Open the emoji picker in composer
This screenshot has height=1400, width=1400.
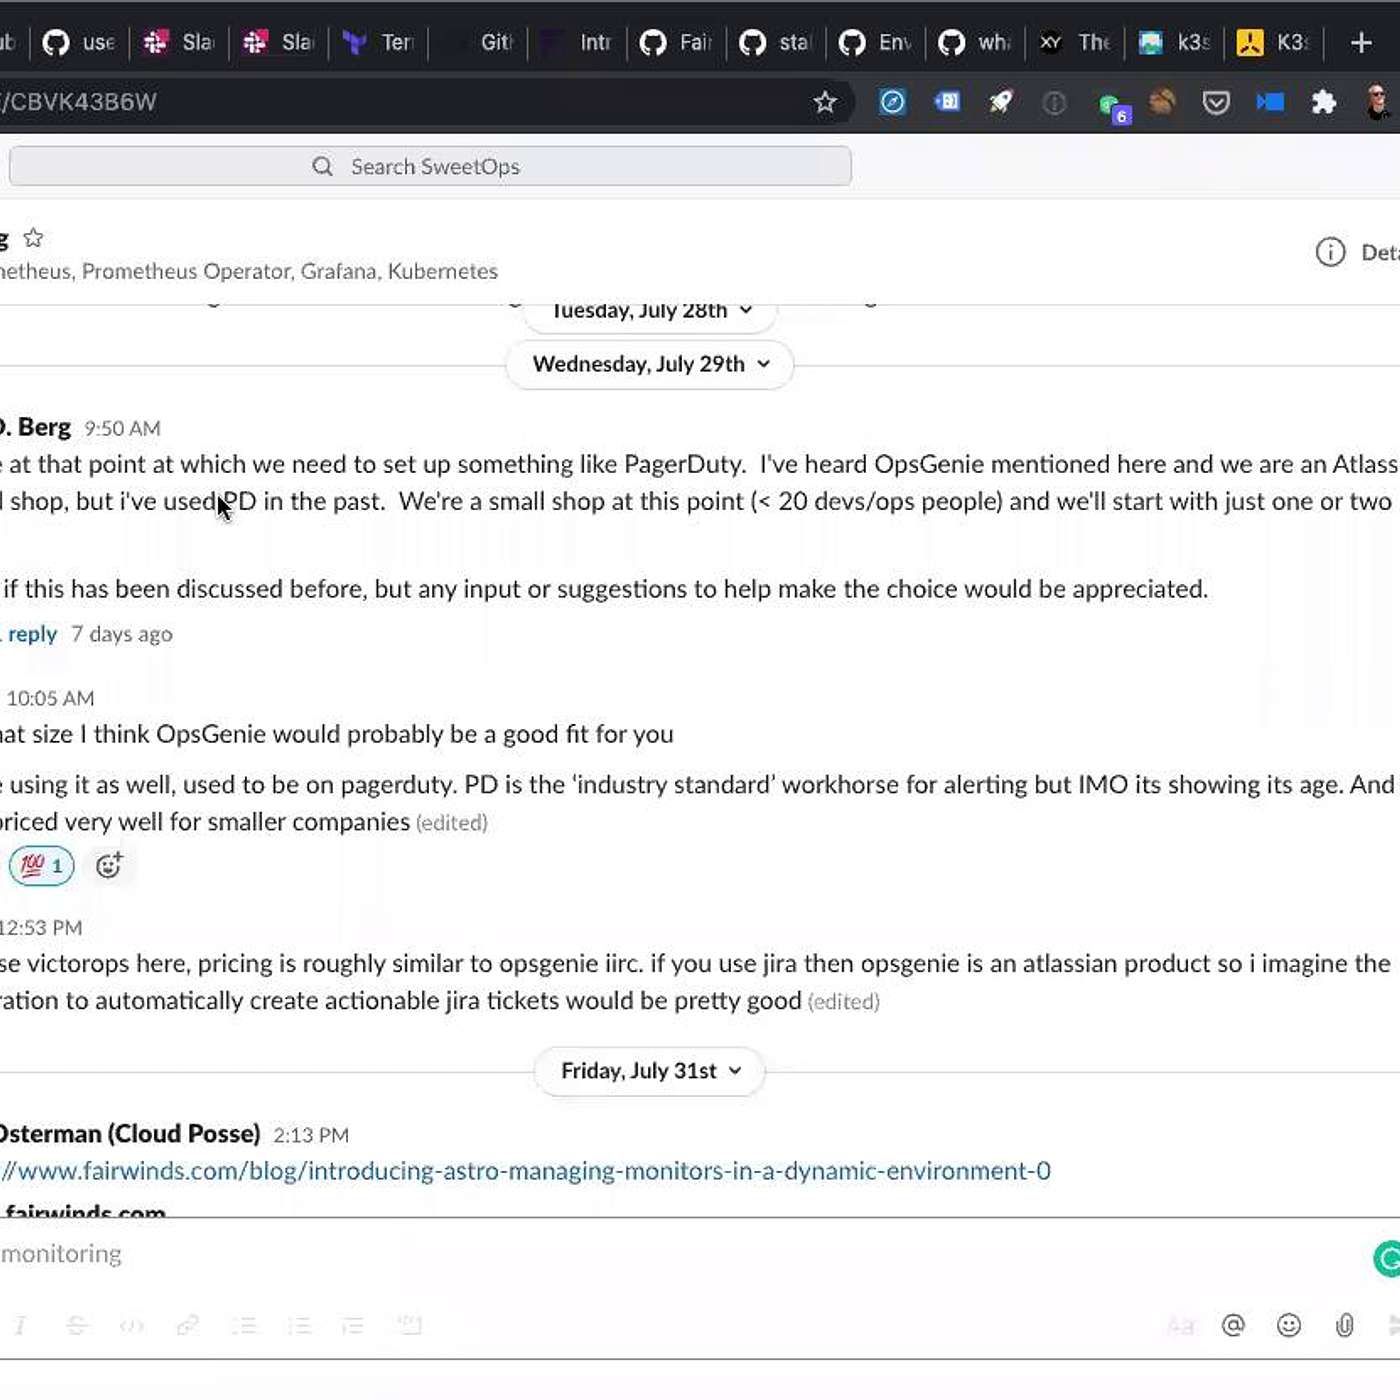point(1289,1325)
